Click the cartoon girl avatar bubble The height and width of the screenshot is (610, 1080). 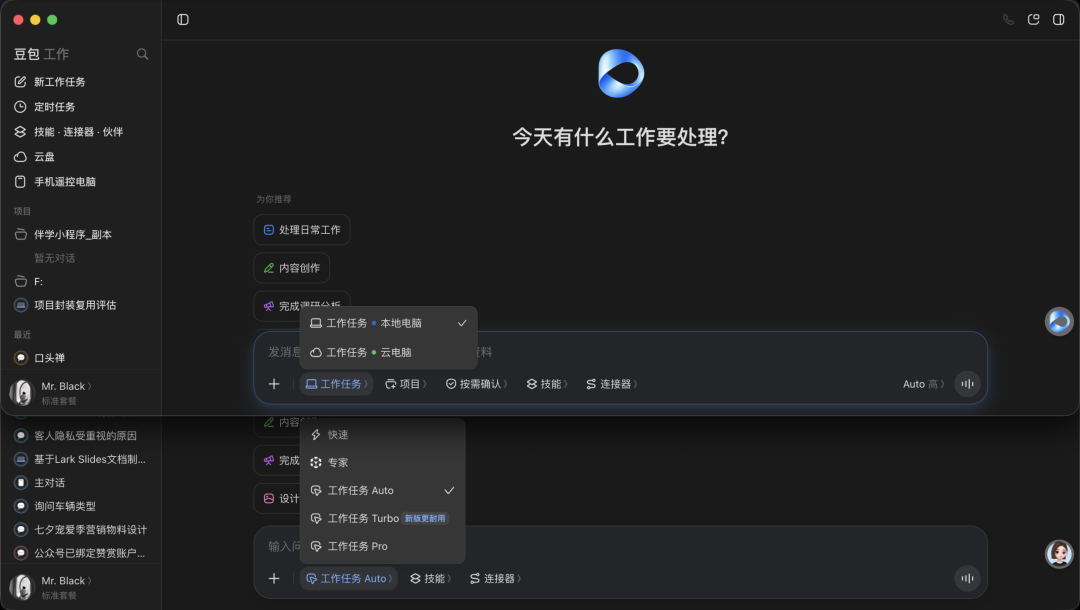(x=1059, y=554)
